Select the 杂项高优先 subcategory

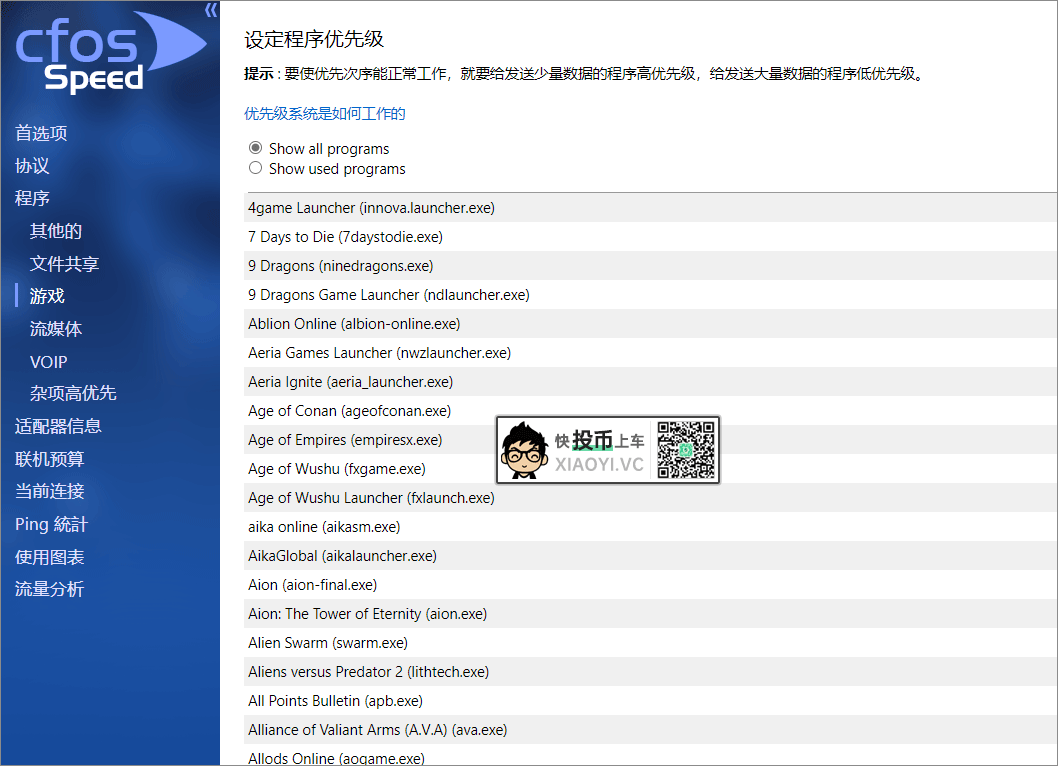click(73, 393)
